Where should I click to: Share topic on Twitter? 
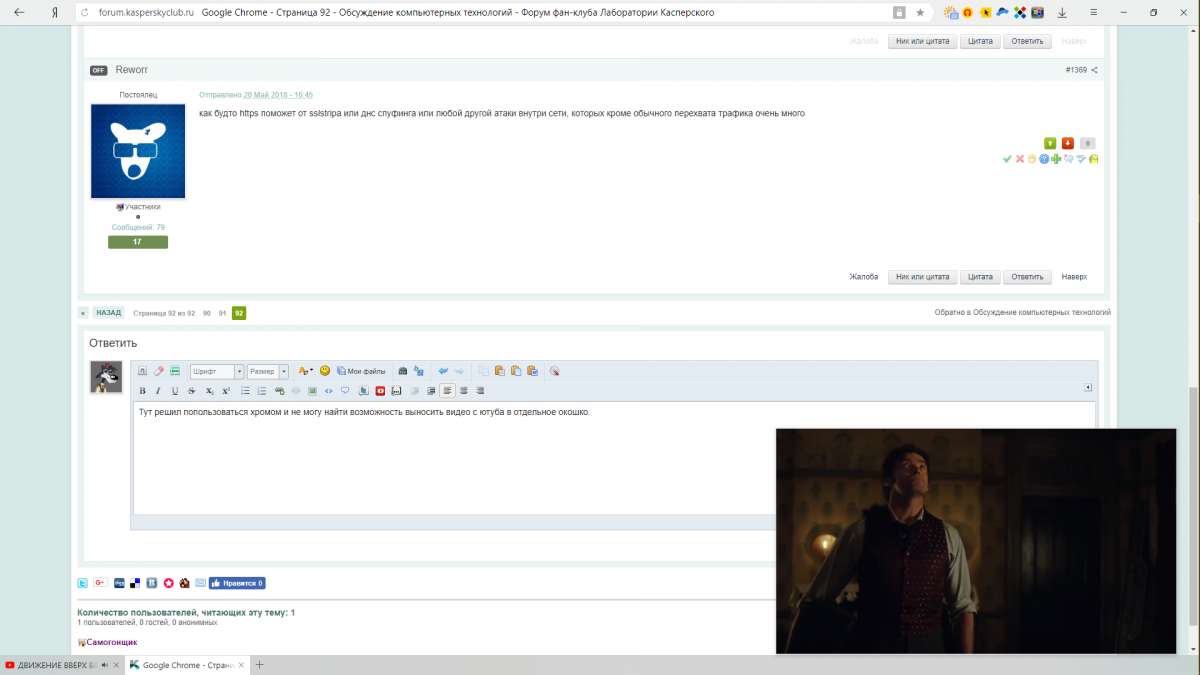[83, 583]
